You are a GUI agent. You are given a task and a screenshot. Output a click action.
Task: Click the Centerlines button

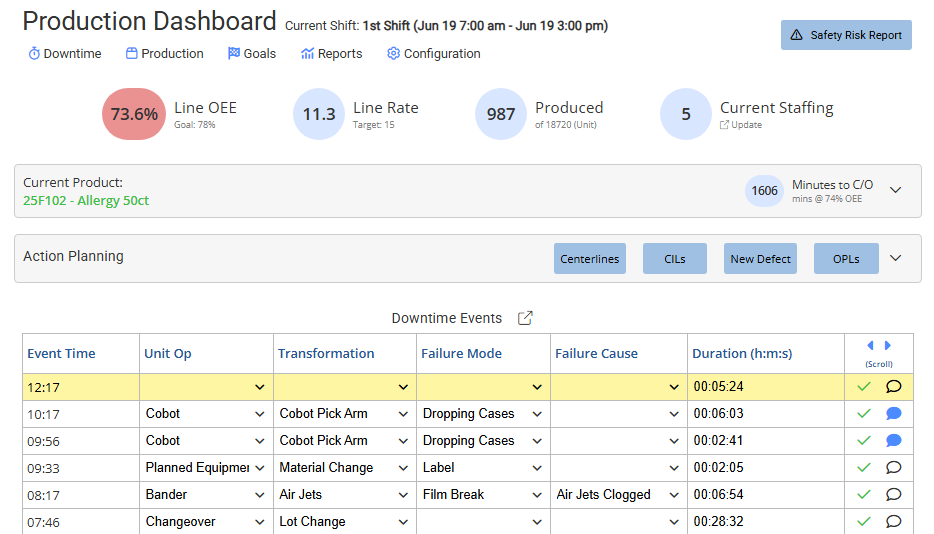(x=590, y=259)
